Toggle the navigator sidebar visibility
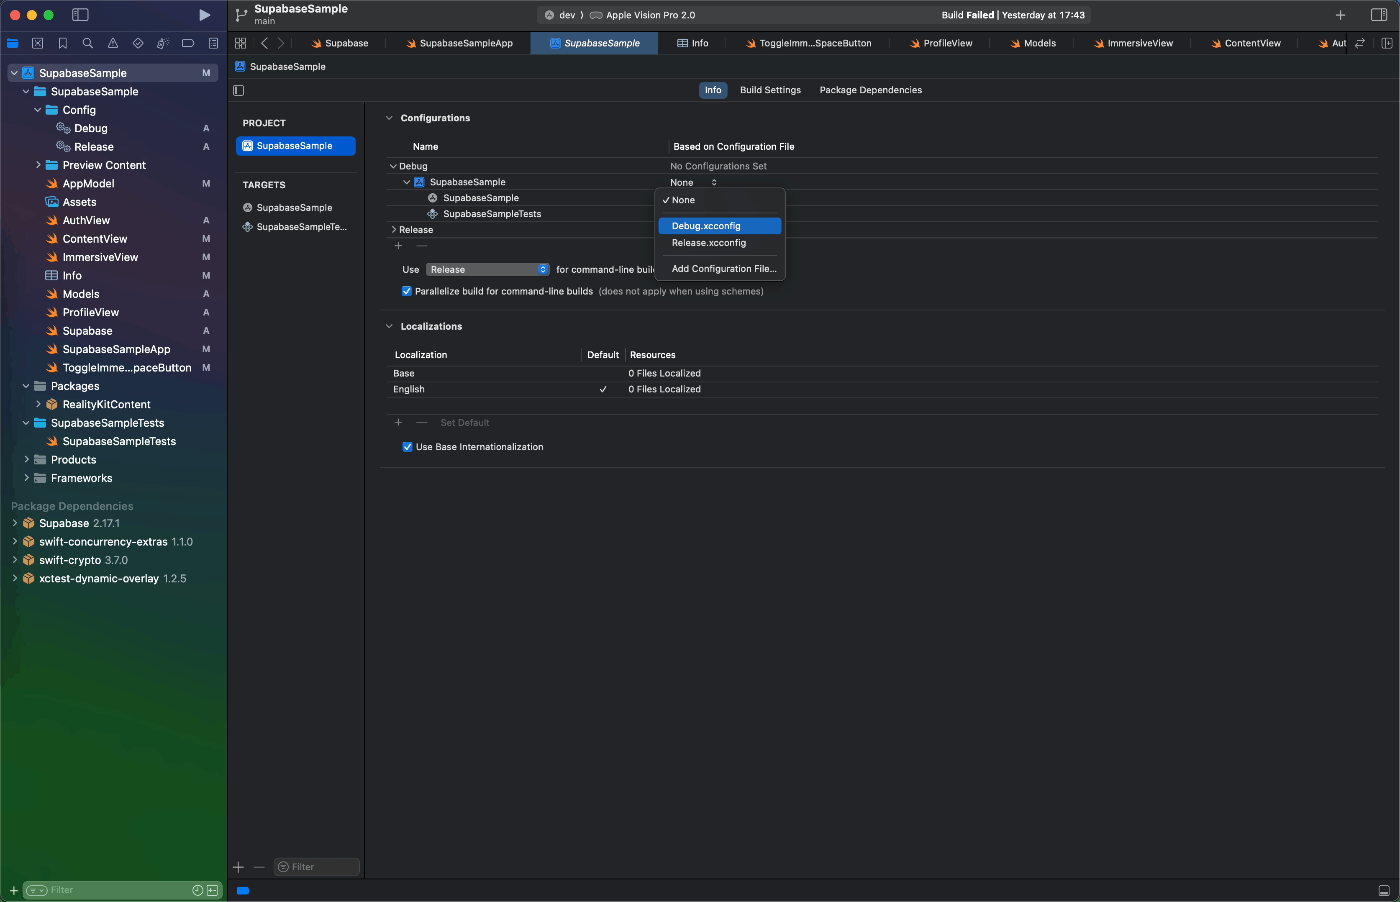Viewport: 1400px width, 902px height. point(81,15)
